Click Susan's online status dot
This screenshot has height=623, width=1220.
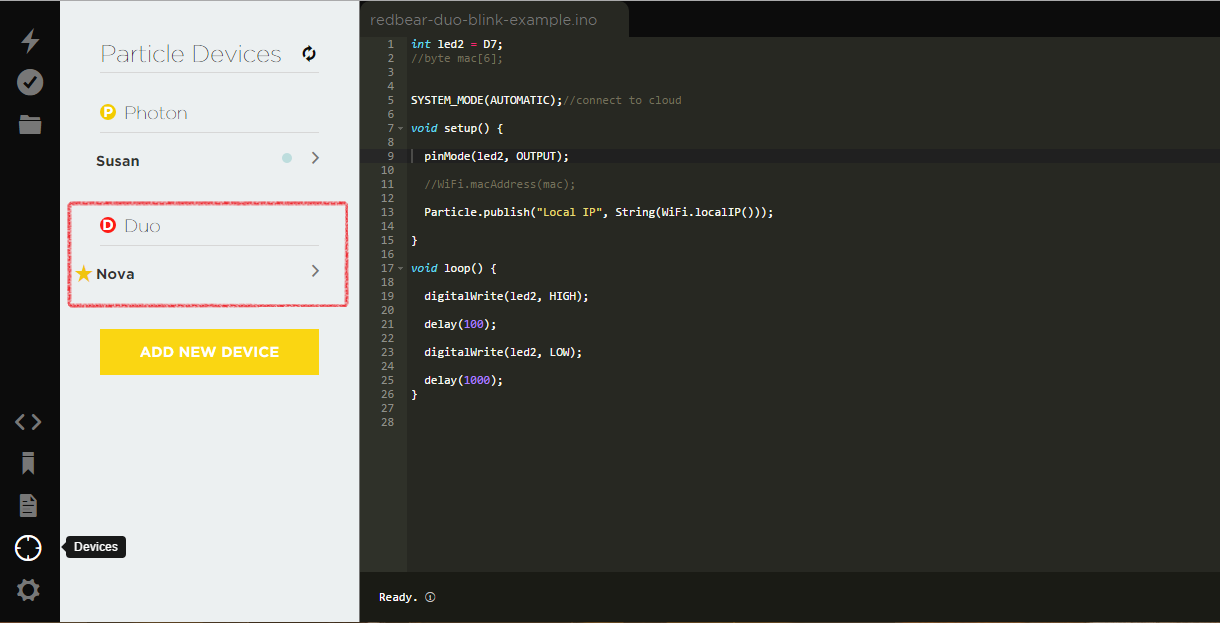[287, 158]
